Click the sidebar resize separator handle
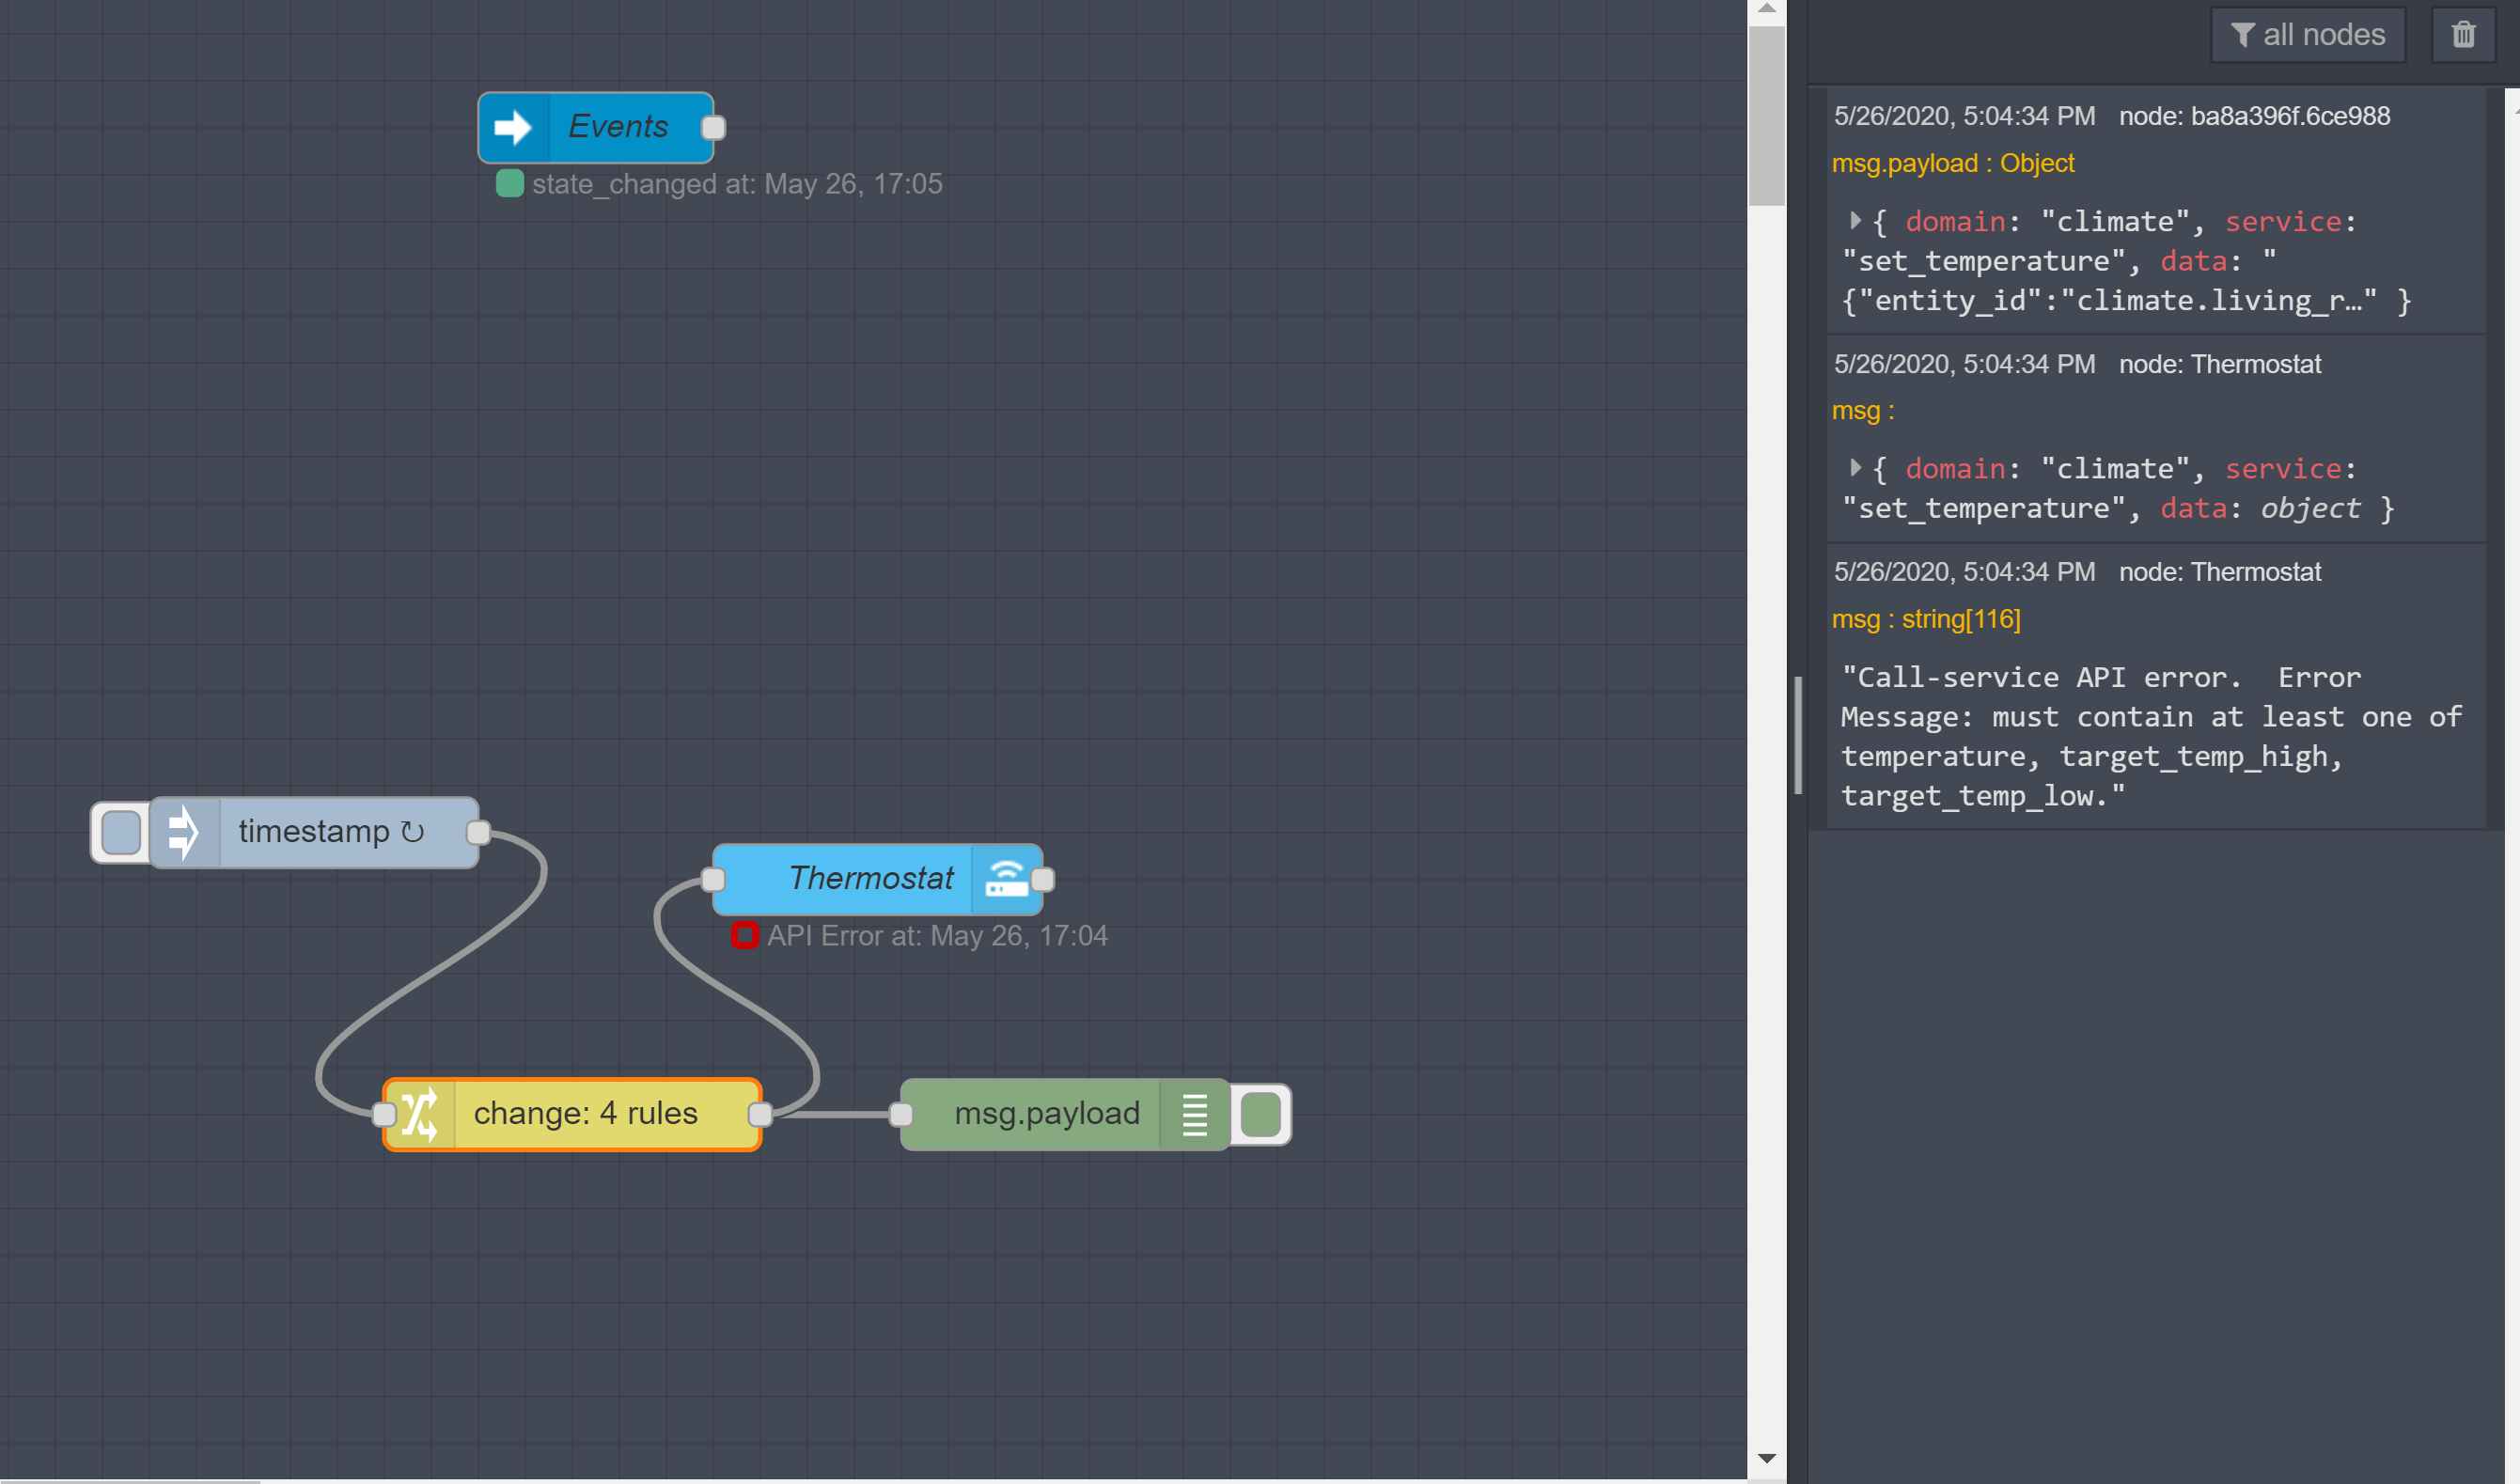Screen dimensions: 2520x1484 [1798, 736]
